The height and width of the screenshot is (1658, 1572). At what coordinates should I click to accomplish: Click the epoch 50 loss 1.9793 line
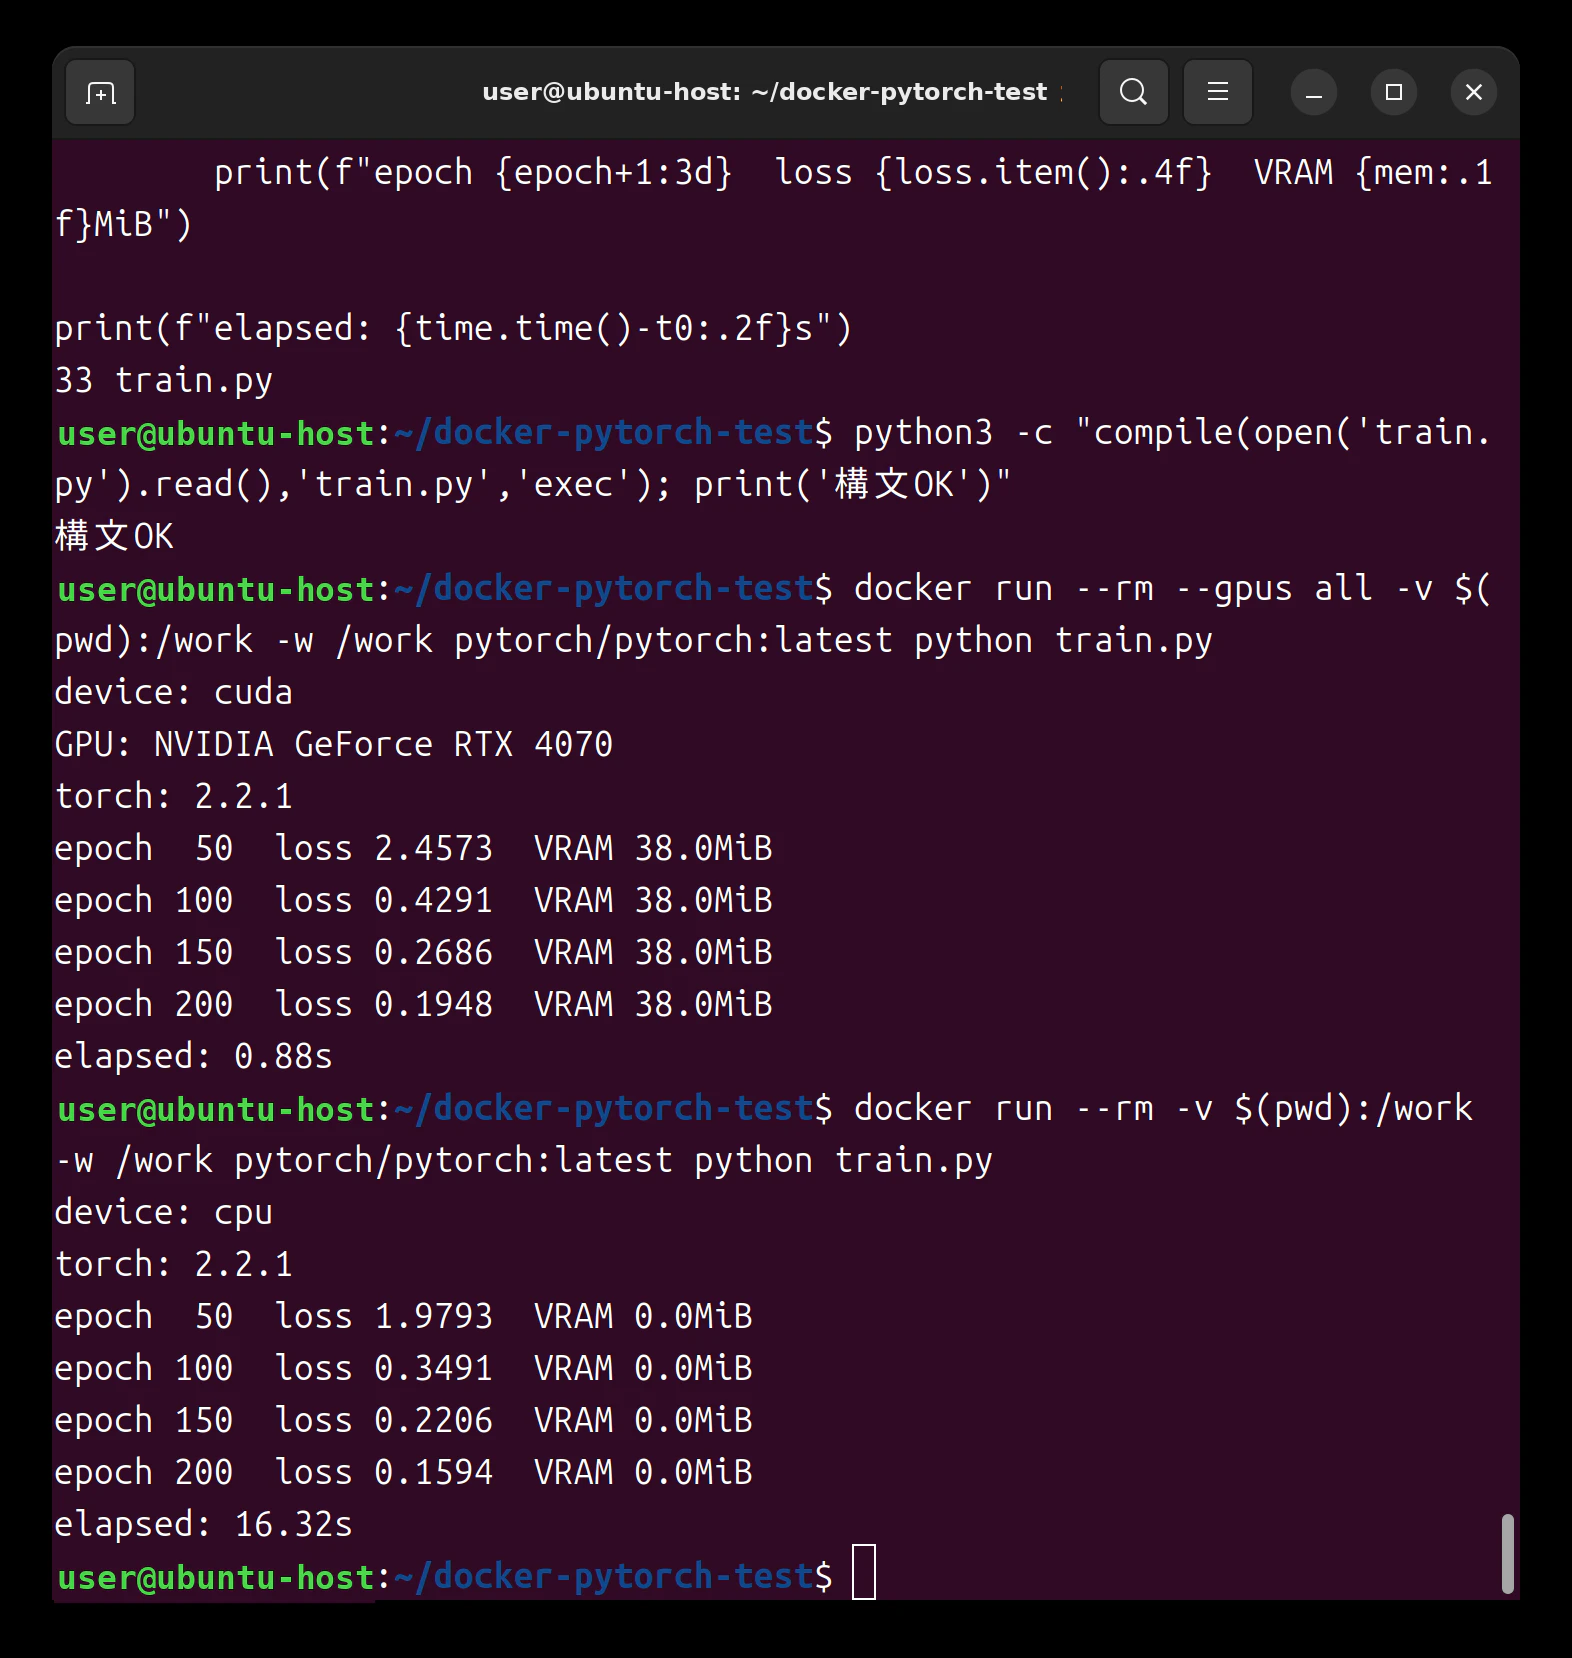[403, 1316]
